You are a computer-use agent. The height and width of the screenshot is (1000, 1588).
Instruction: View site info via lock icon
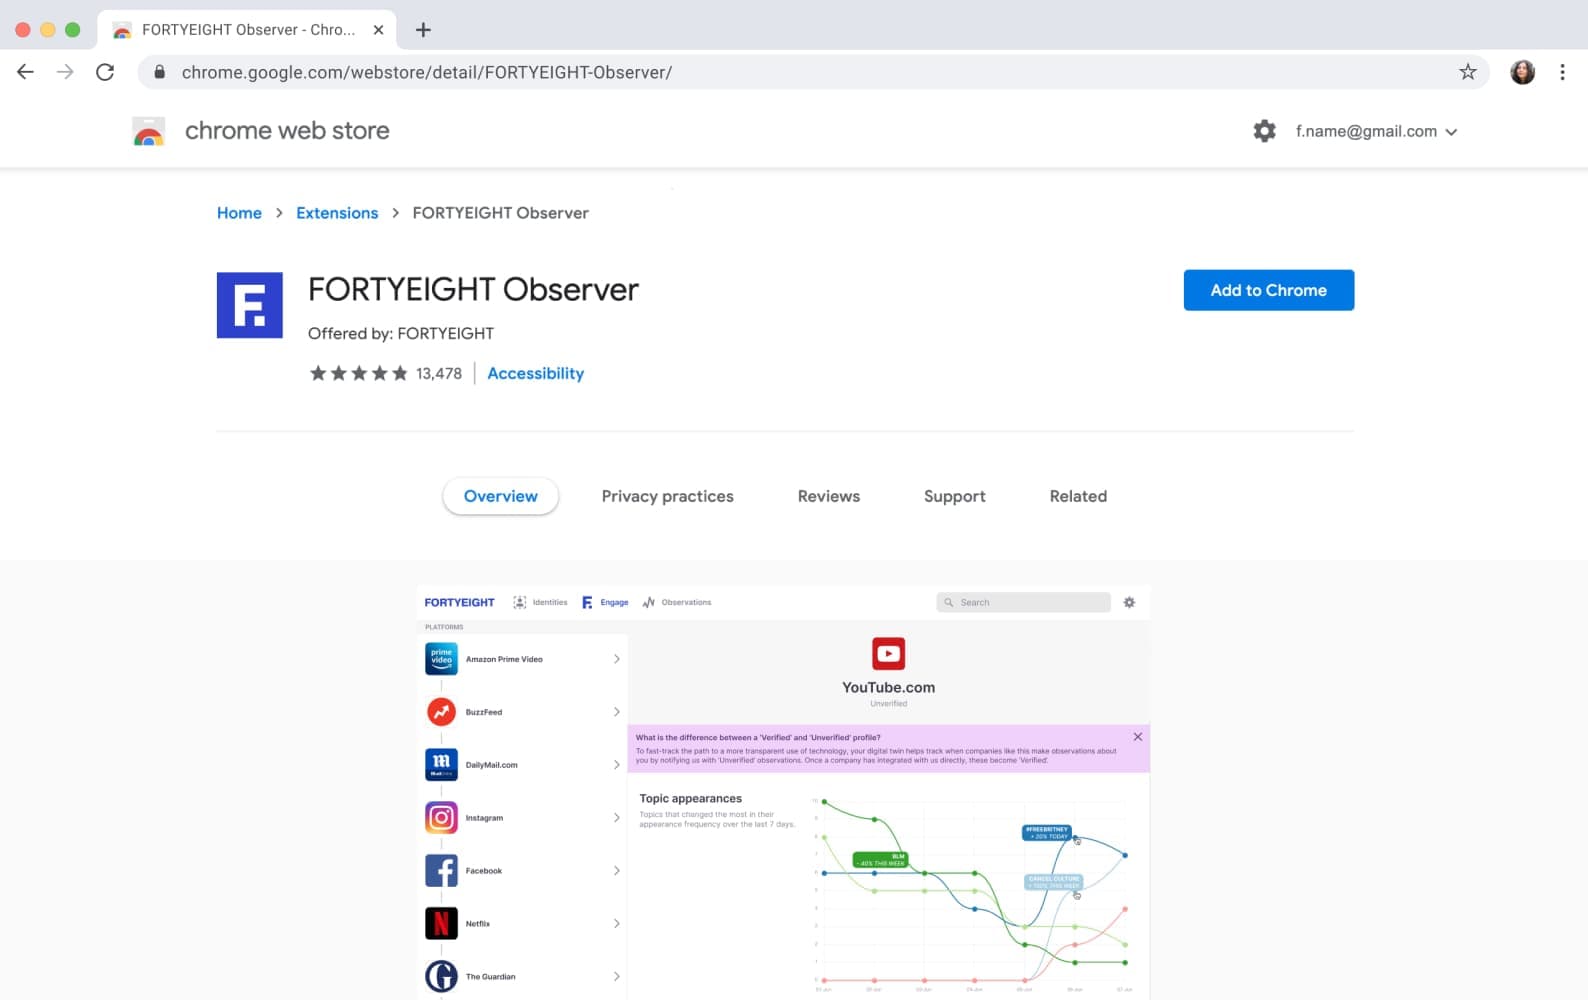pyautogui.click(x=159, y=72)
